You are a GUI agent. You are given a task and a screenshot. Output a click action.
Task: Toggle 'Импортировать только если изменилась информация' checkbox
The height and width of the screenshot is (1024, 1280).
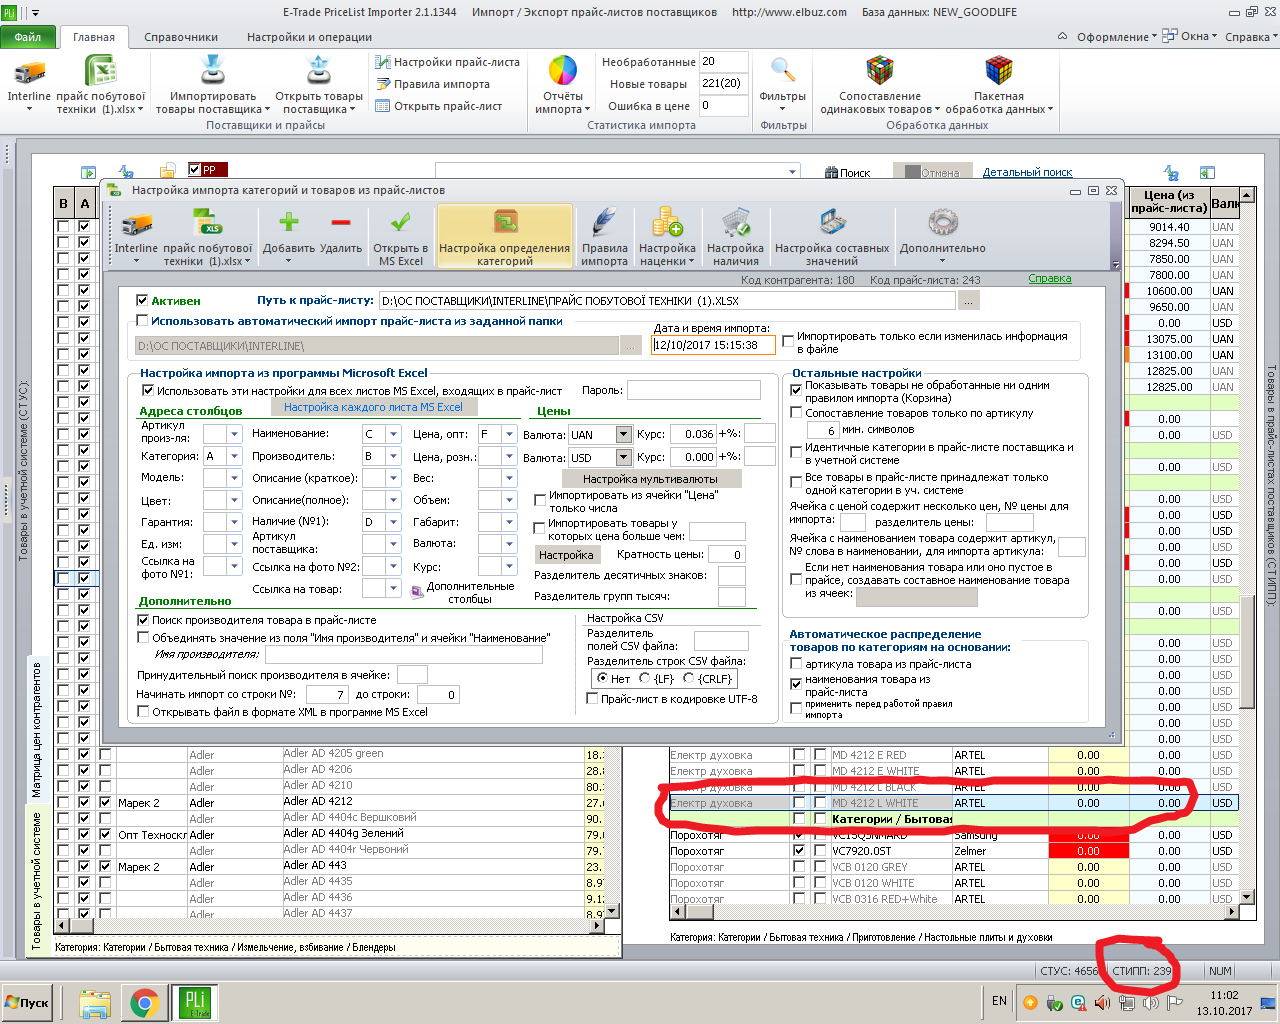tap(788, 341)
